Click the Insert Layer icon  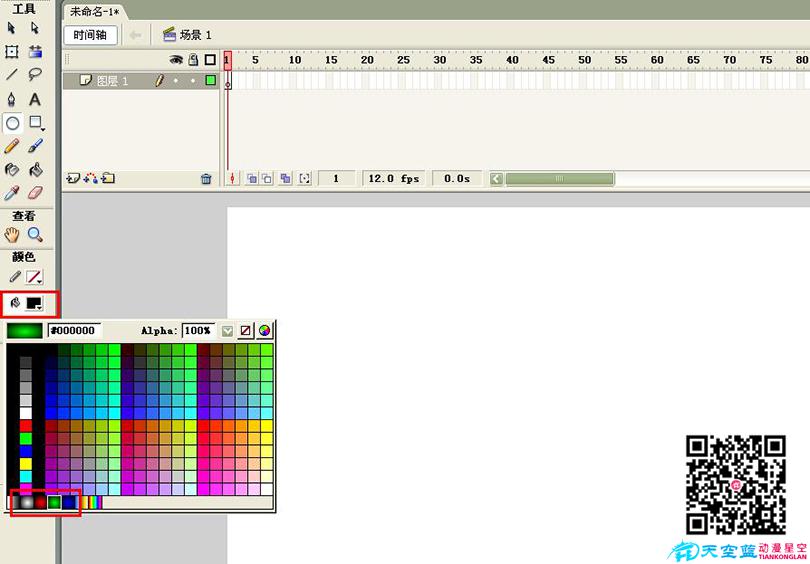pyautogui.click(x=73, y=179)
